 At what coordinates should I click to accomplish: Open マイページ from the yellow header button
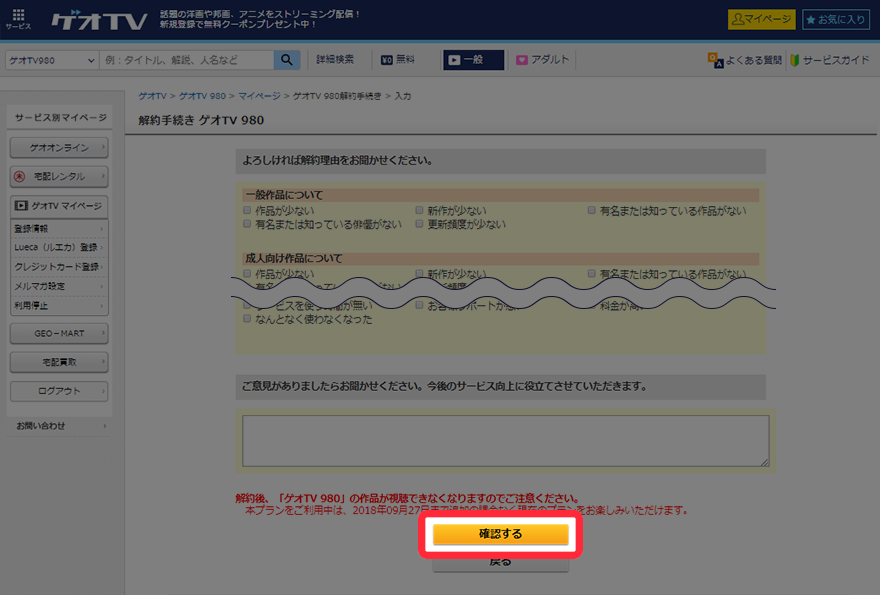pos(762,20)
